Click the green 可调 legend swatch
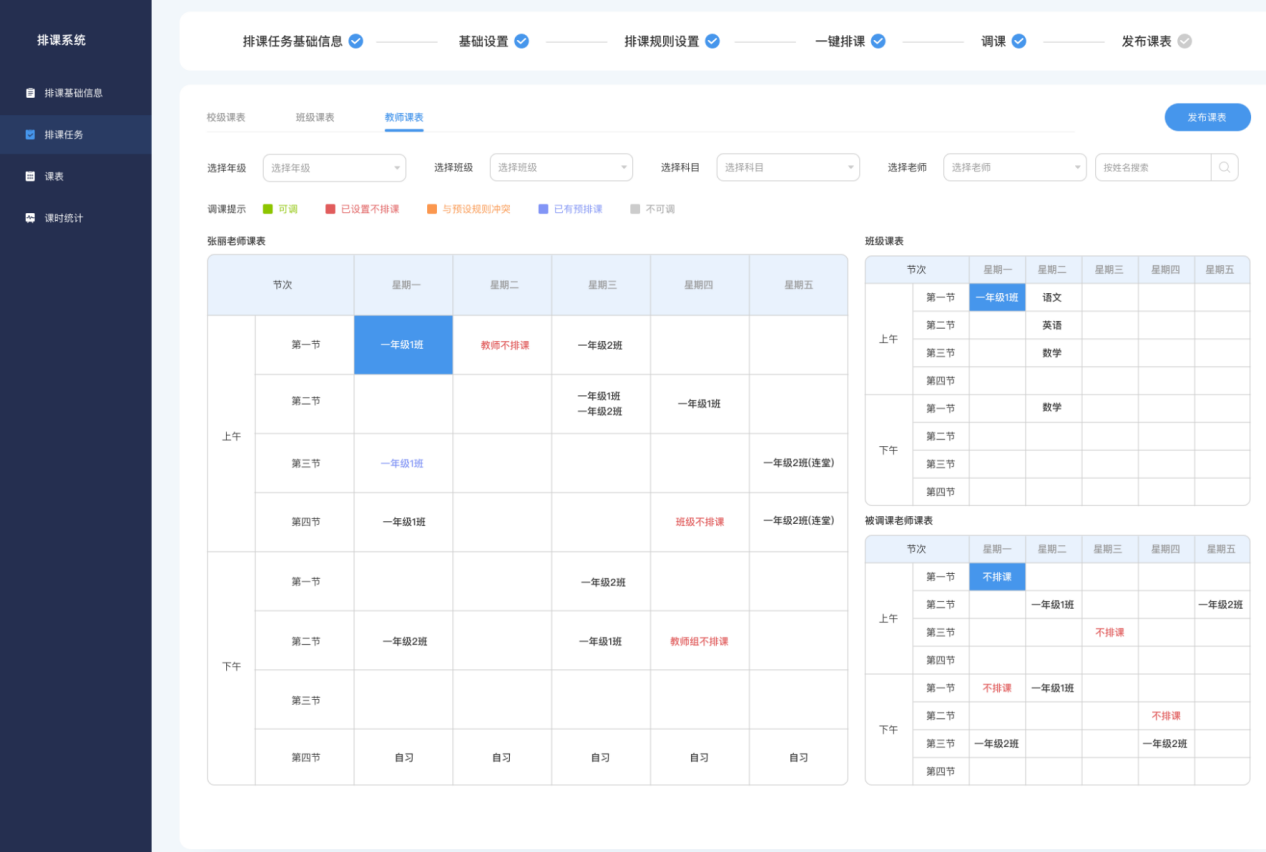The width and height of the screenshot is (1266, 852). tap(268, 210)
